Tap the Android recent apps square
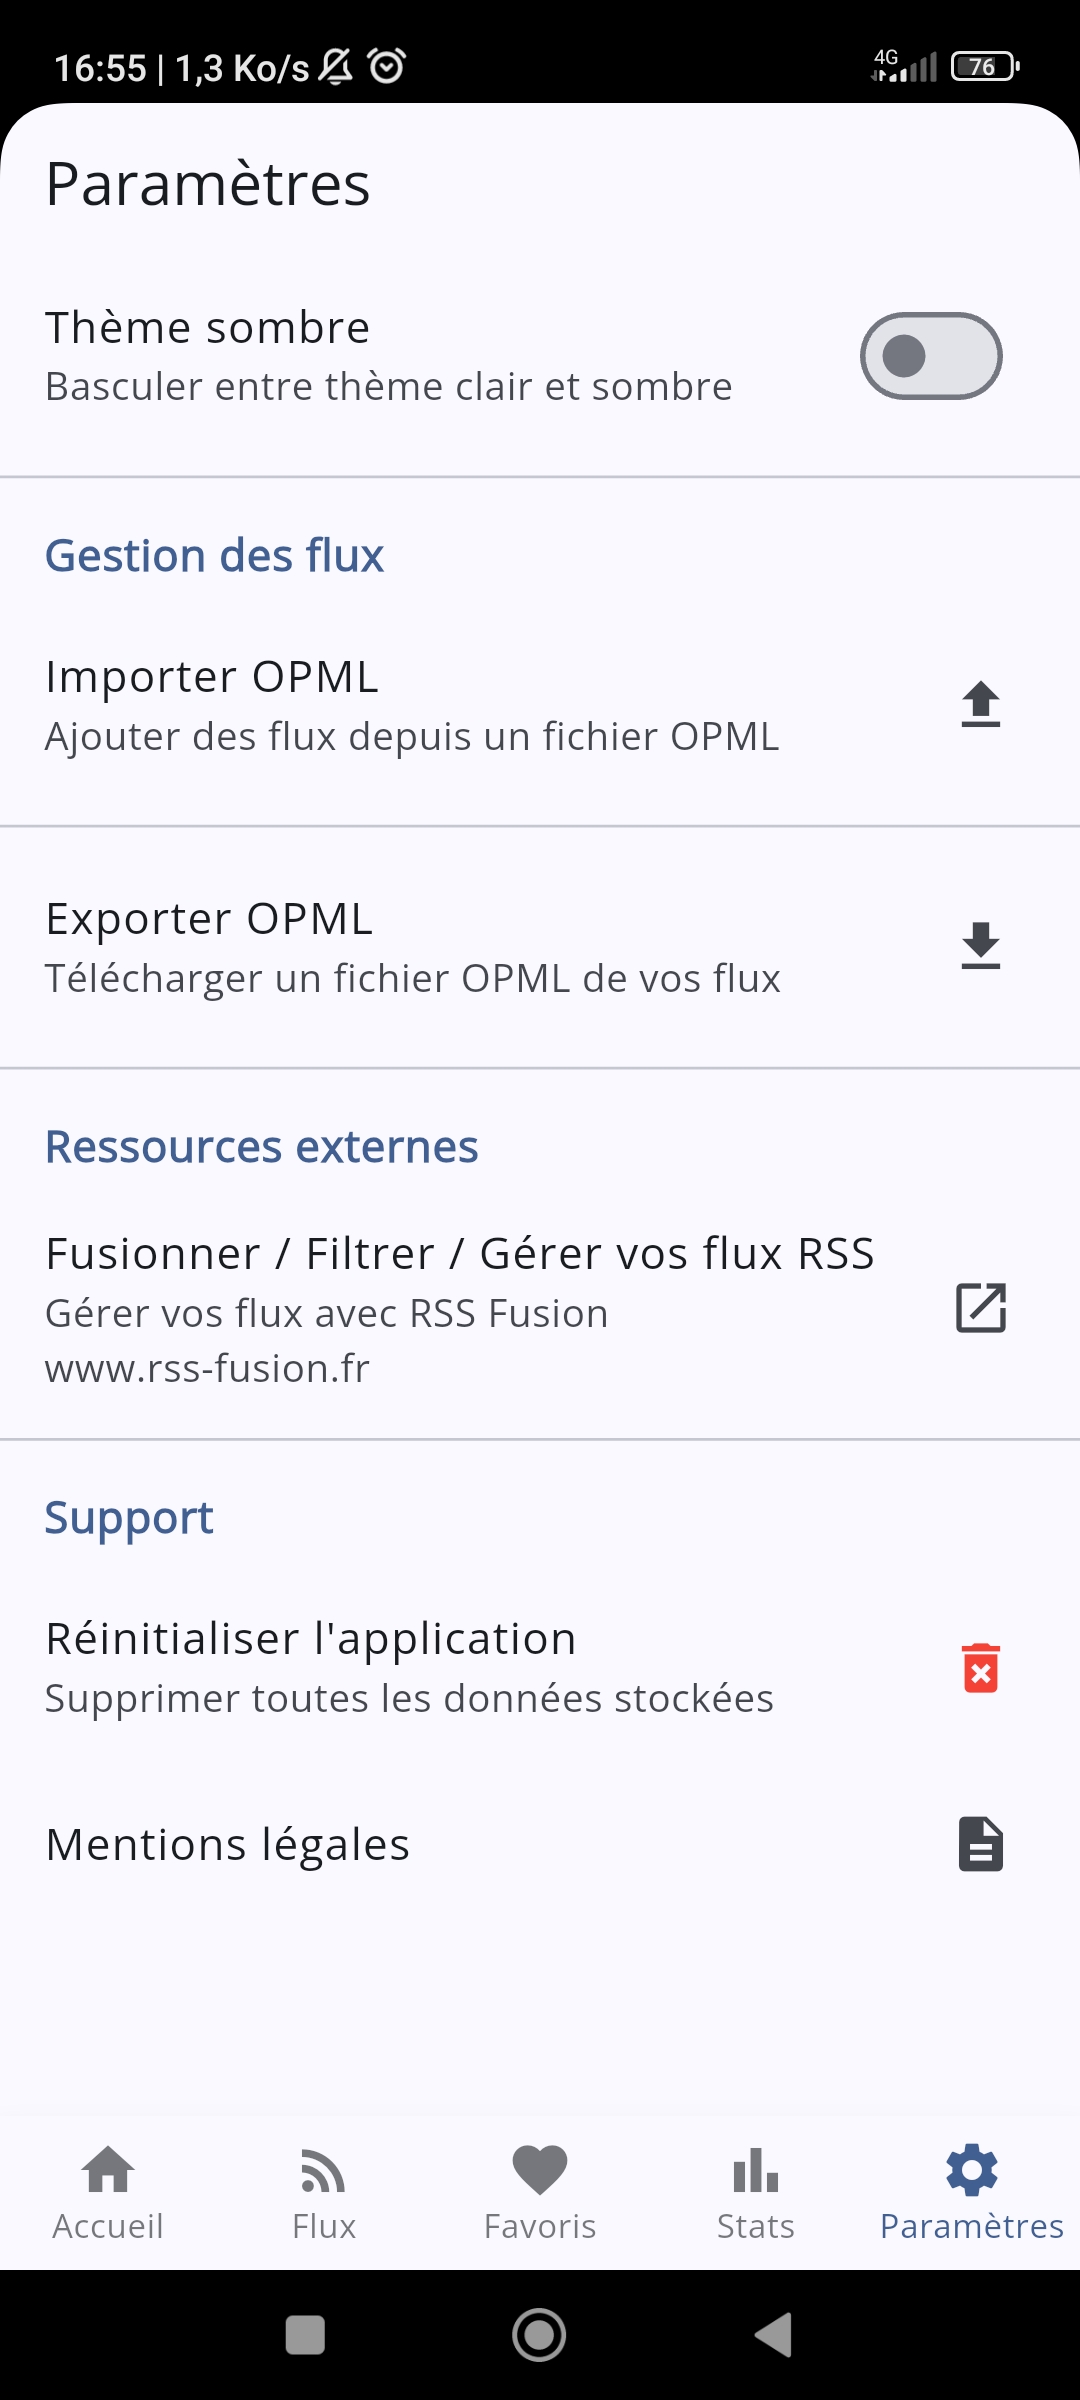 point(305,2336)
